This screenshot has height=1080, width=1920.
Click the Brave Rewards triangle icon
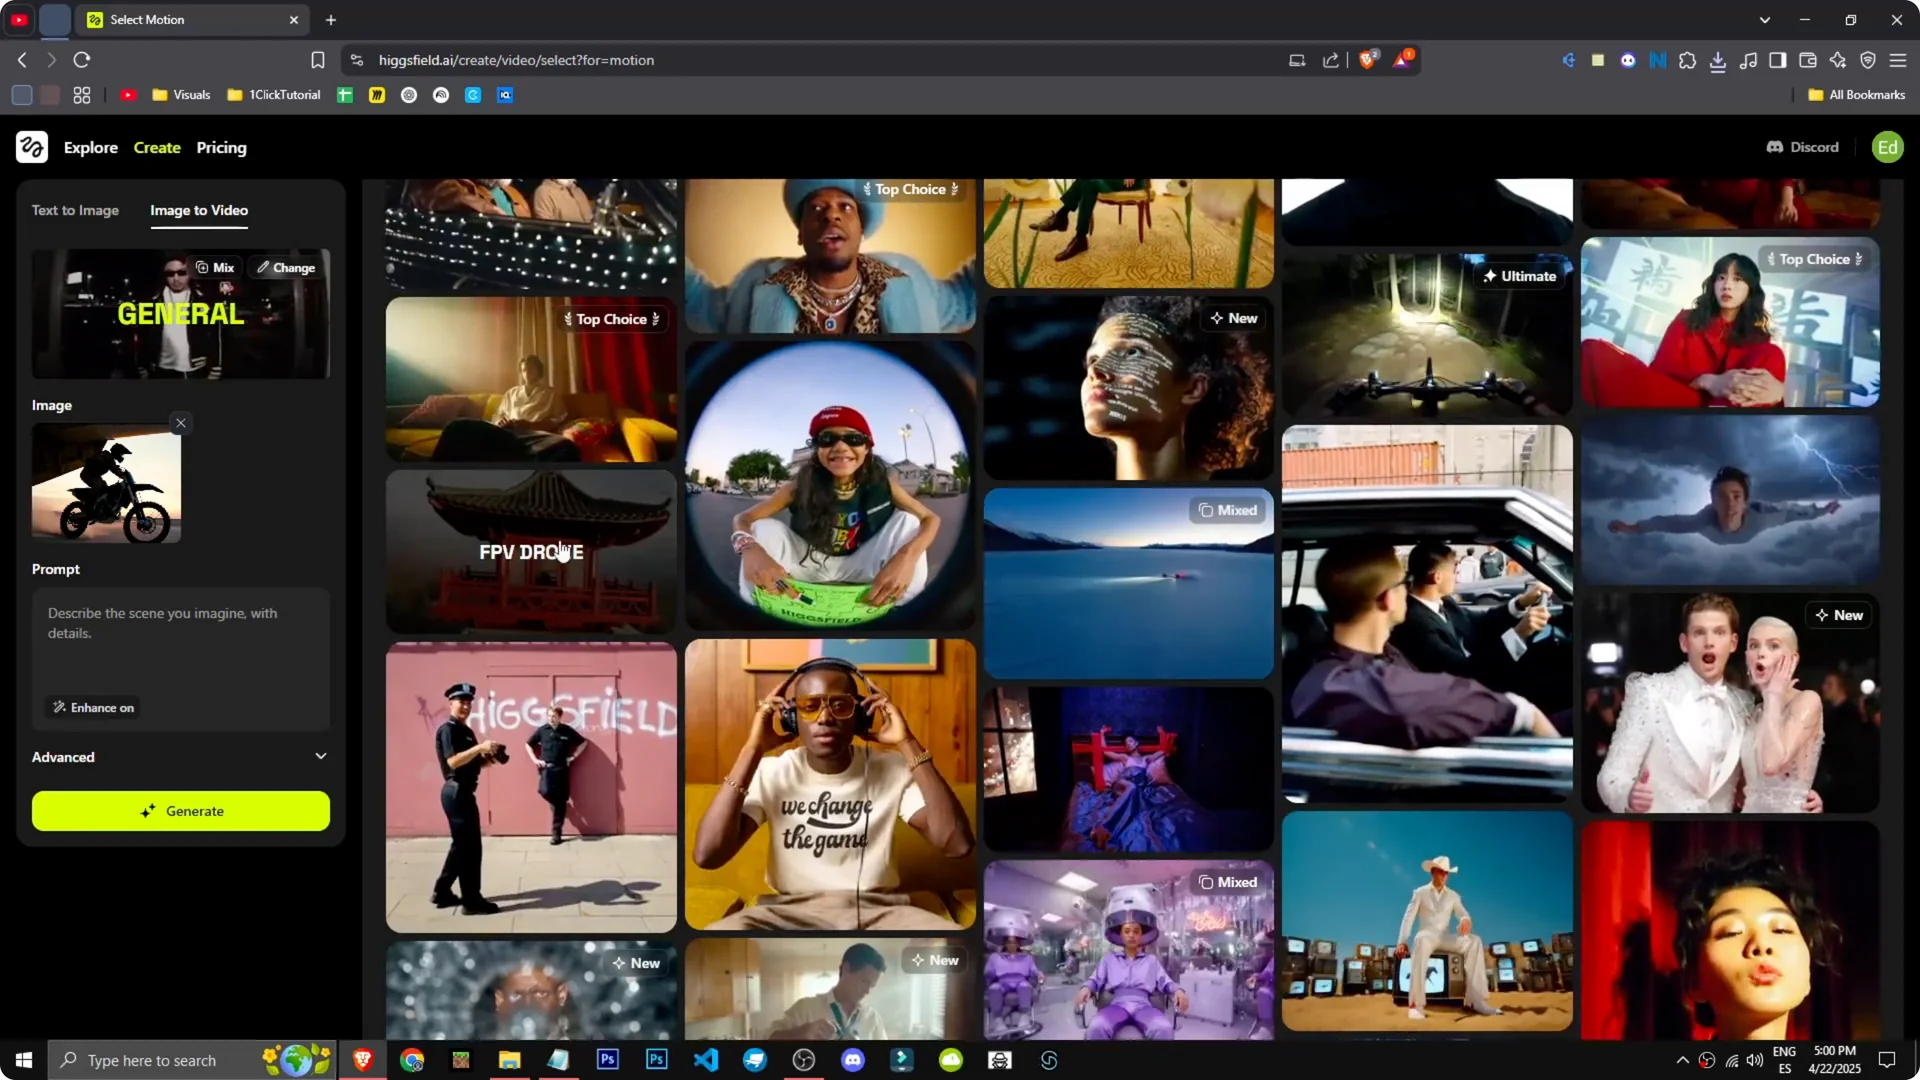(x=1404, y=59)
